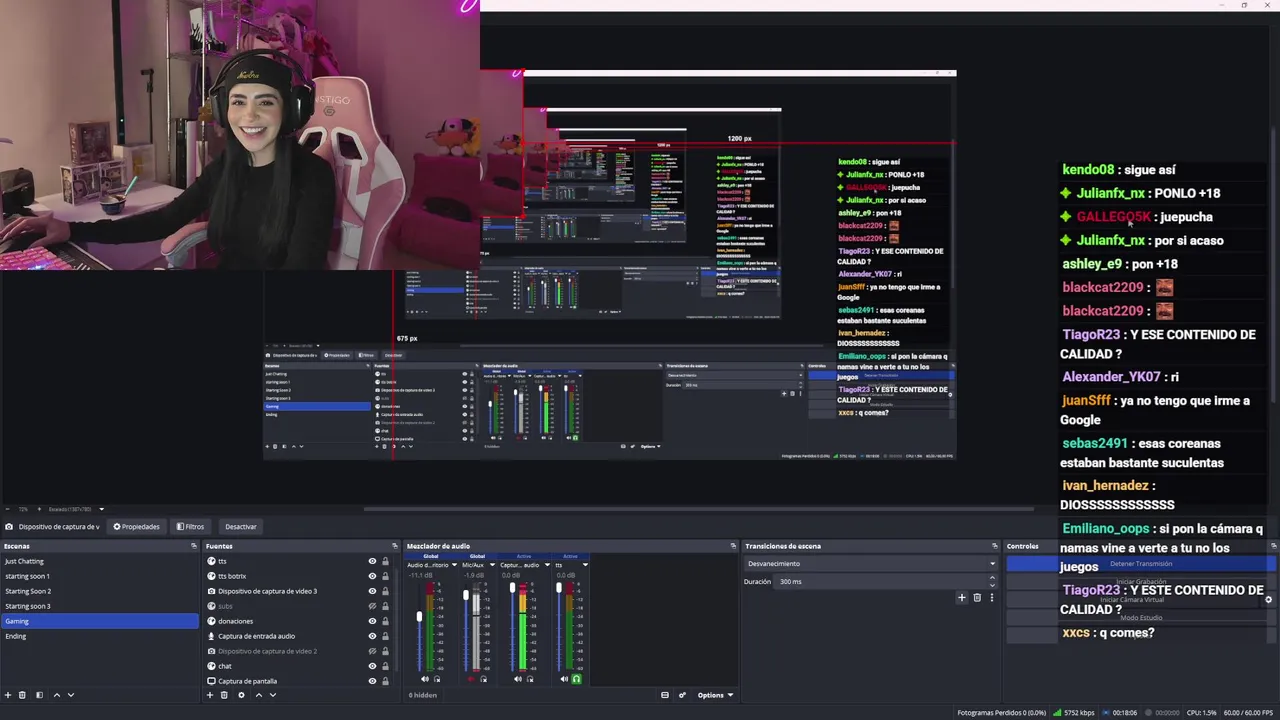1280x720 pixels.
Task: Toggle mixer layout icon left of Options
Action: [665, 695]
